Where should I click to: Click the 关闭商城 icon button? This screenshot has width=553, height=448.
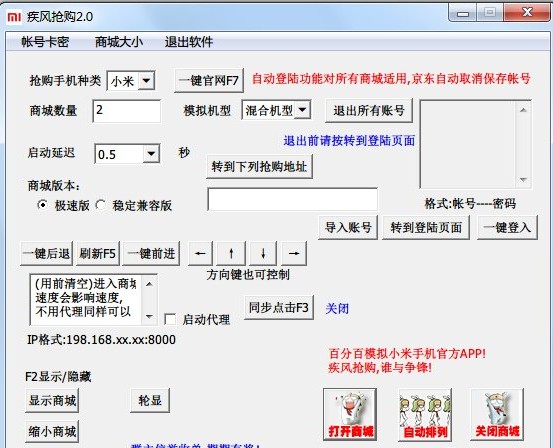click(x=497, y=414)
